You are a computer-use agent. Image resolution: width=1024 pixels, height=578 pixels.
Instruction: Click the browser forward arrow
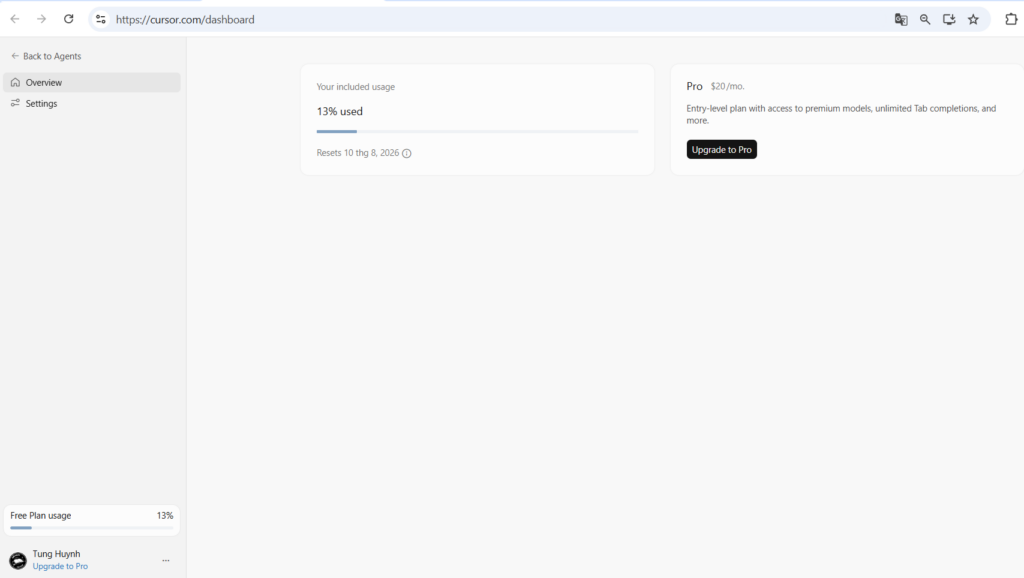pos(41,19)
